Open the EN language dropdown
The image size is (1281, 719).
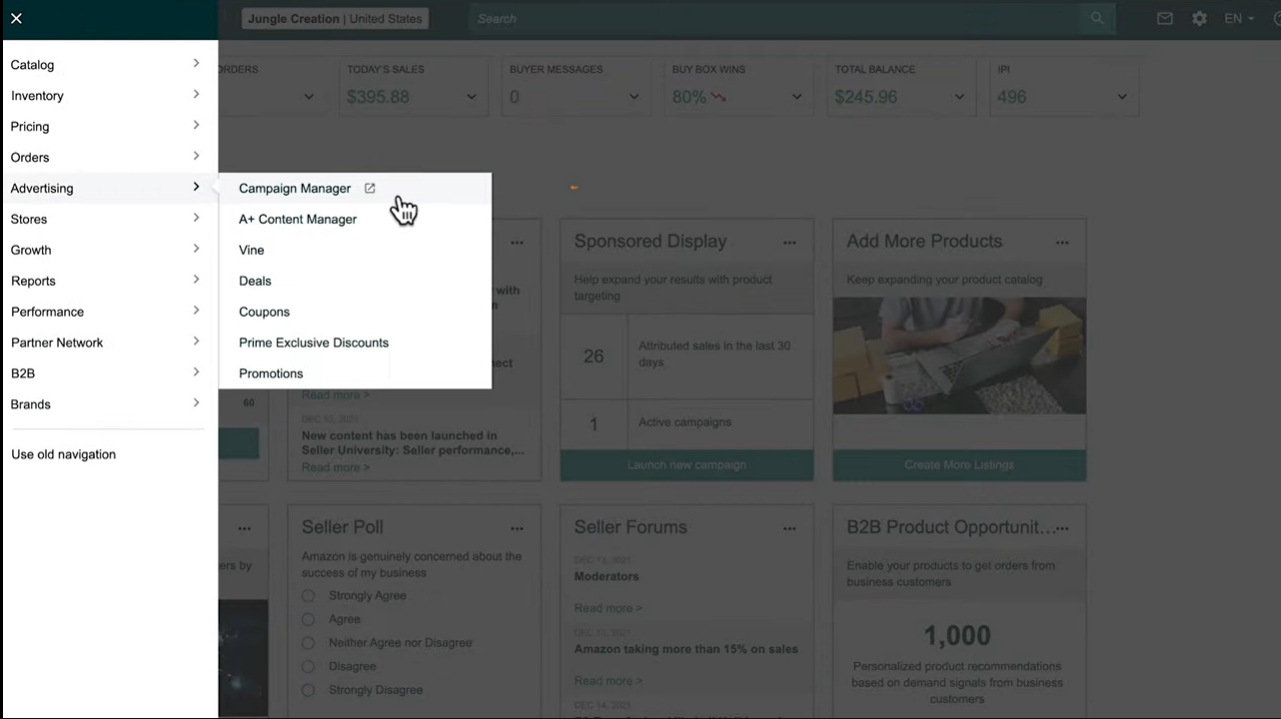pyautogui.click(x=1239, y=18)
